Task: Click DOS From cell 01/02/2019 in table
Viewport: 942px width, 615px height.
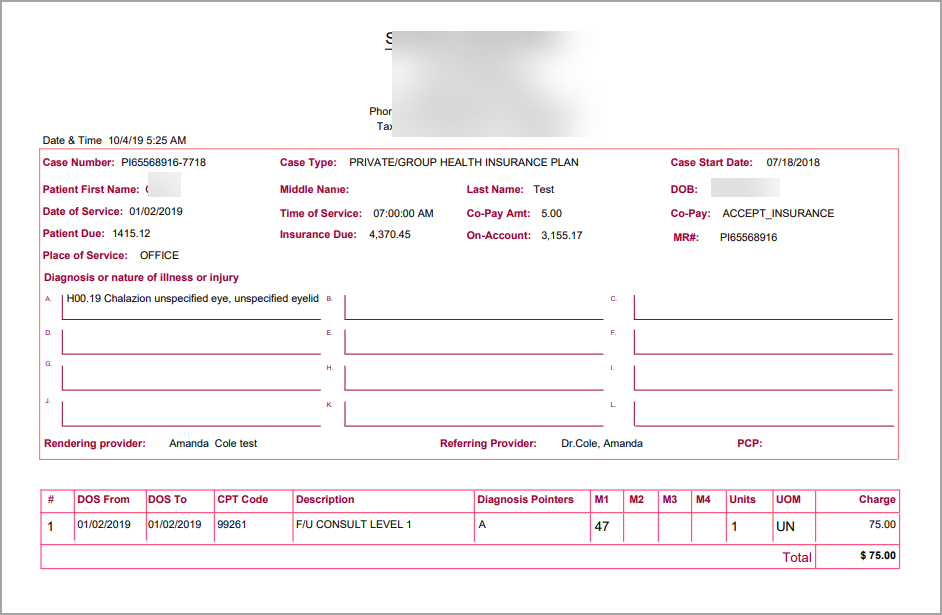Action: [x=104, y=524]
